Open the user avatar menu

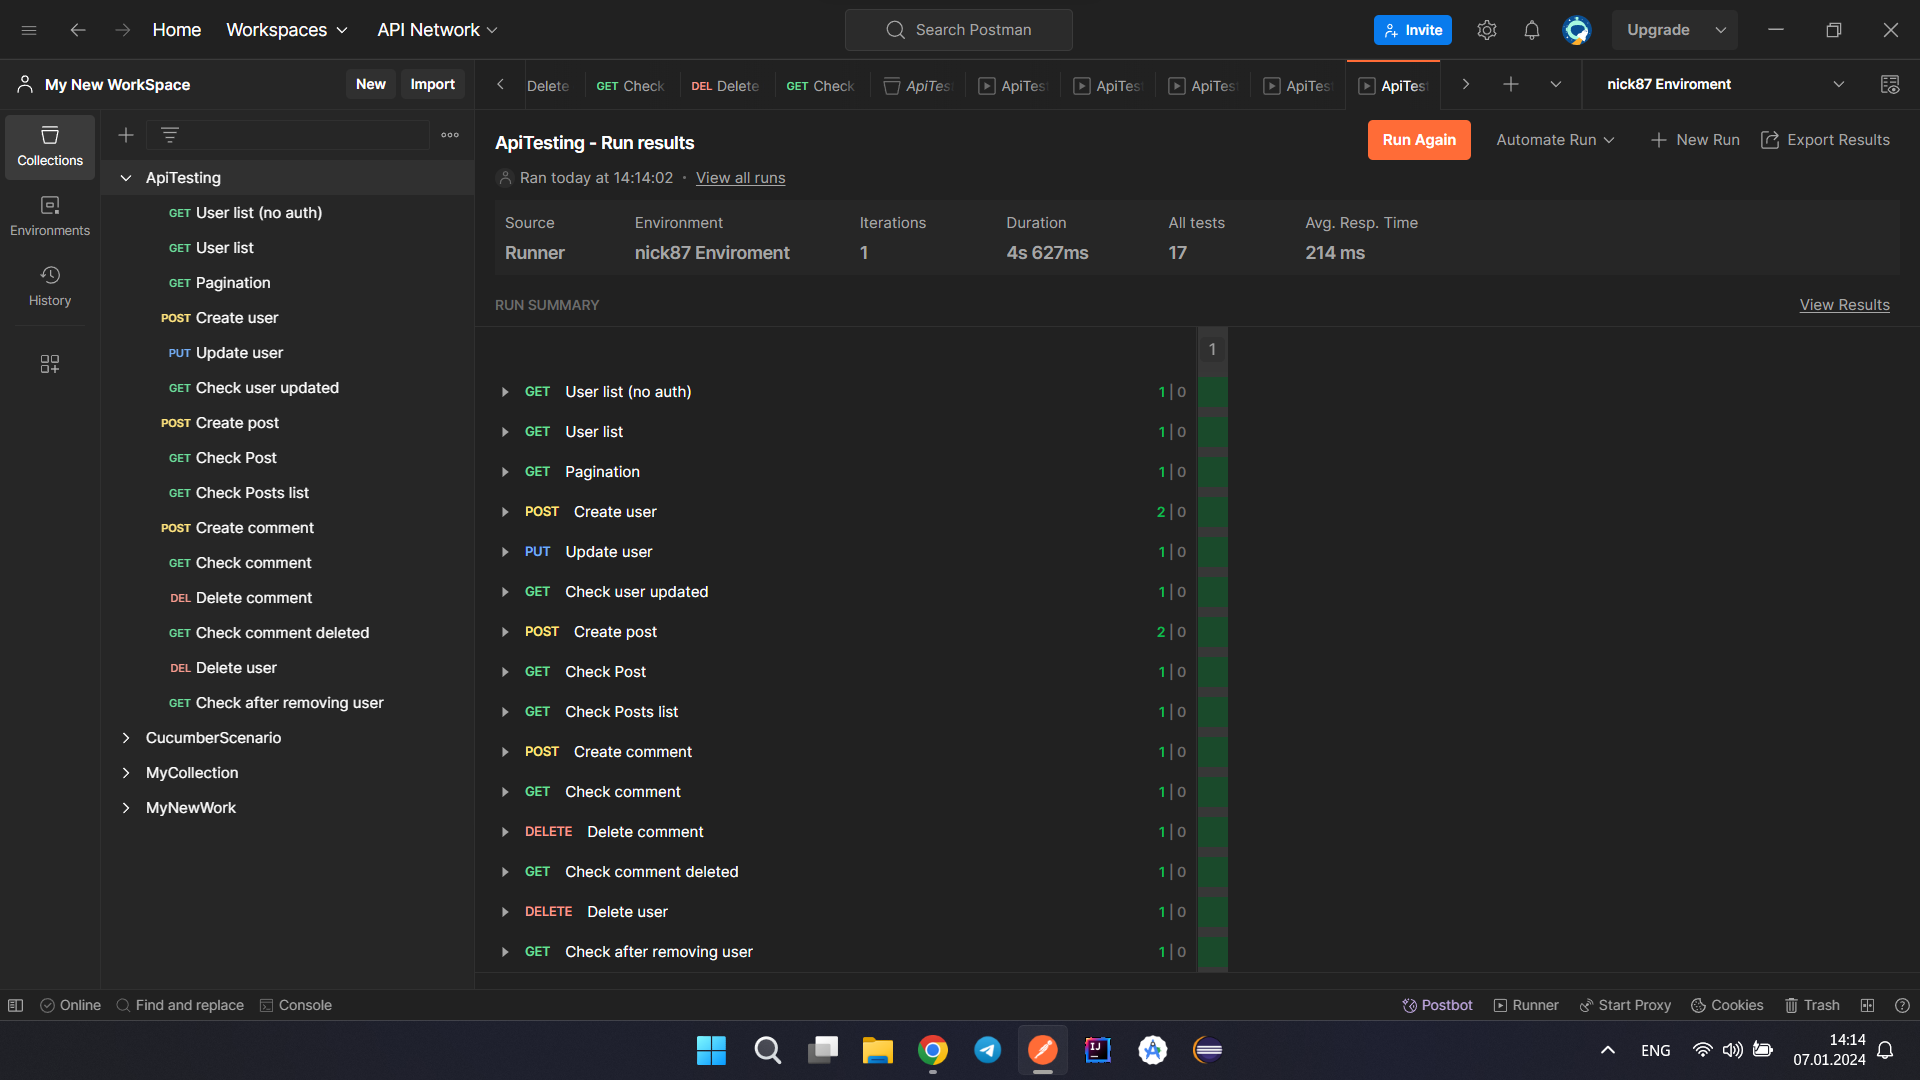(x=1577, y=30)
